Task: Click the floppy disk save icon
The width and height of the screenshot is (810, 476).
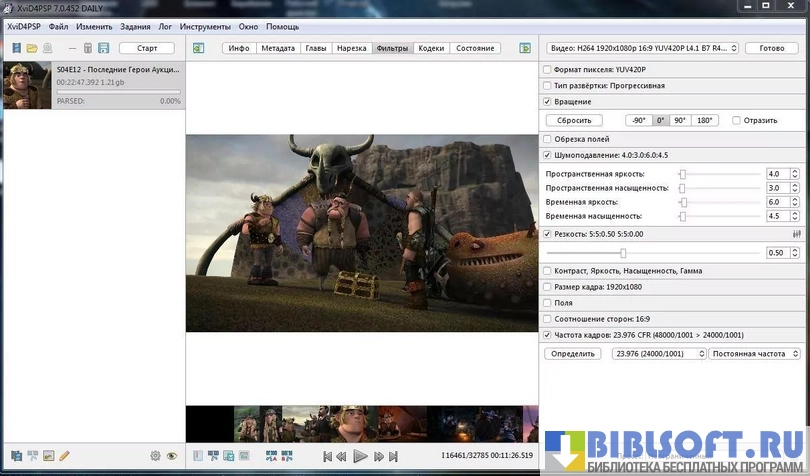Action: (x=103, y=48)
